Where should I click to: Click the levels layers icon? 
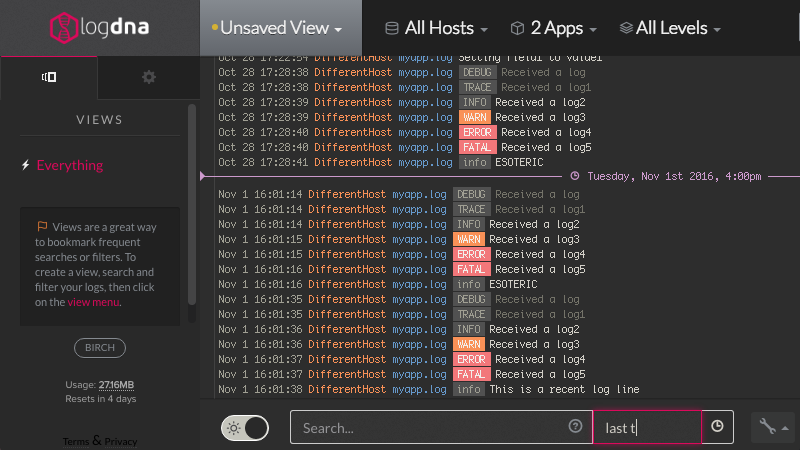626,28
